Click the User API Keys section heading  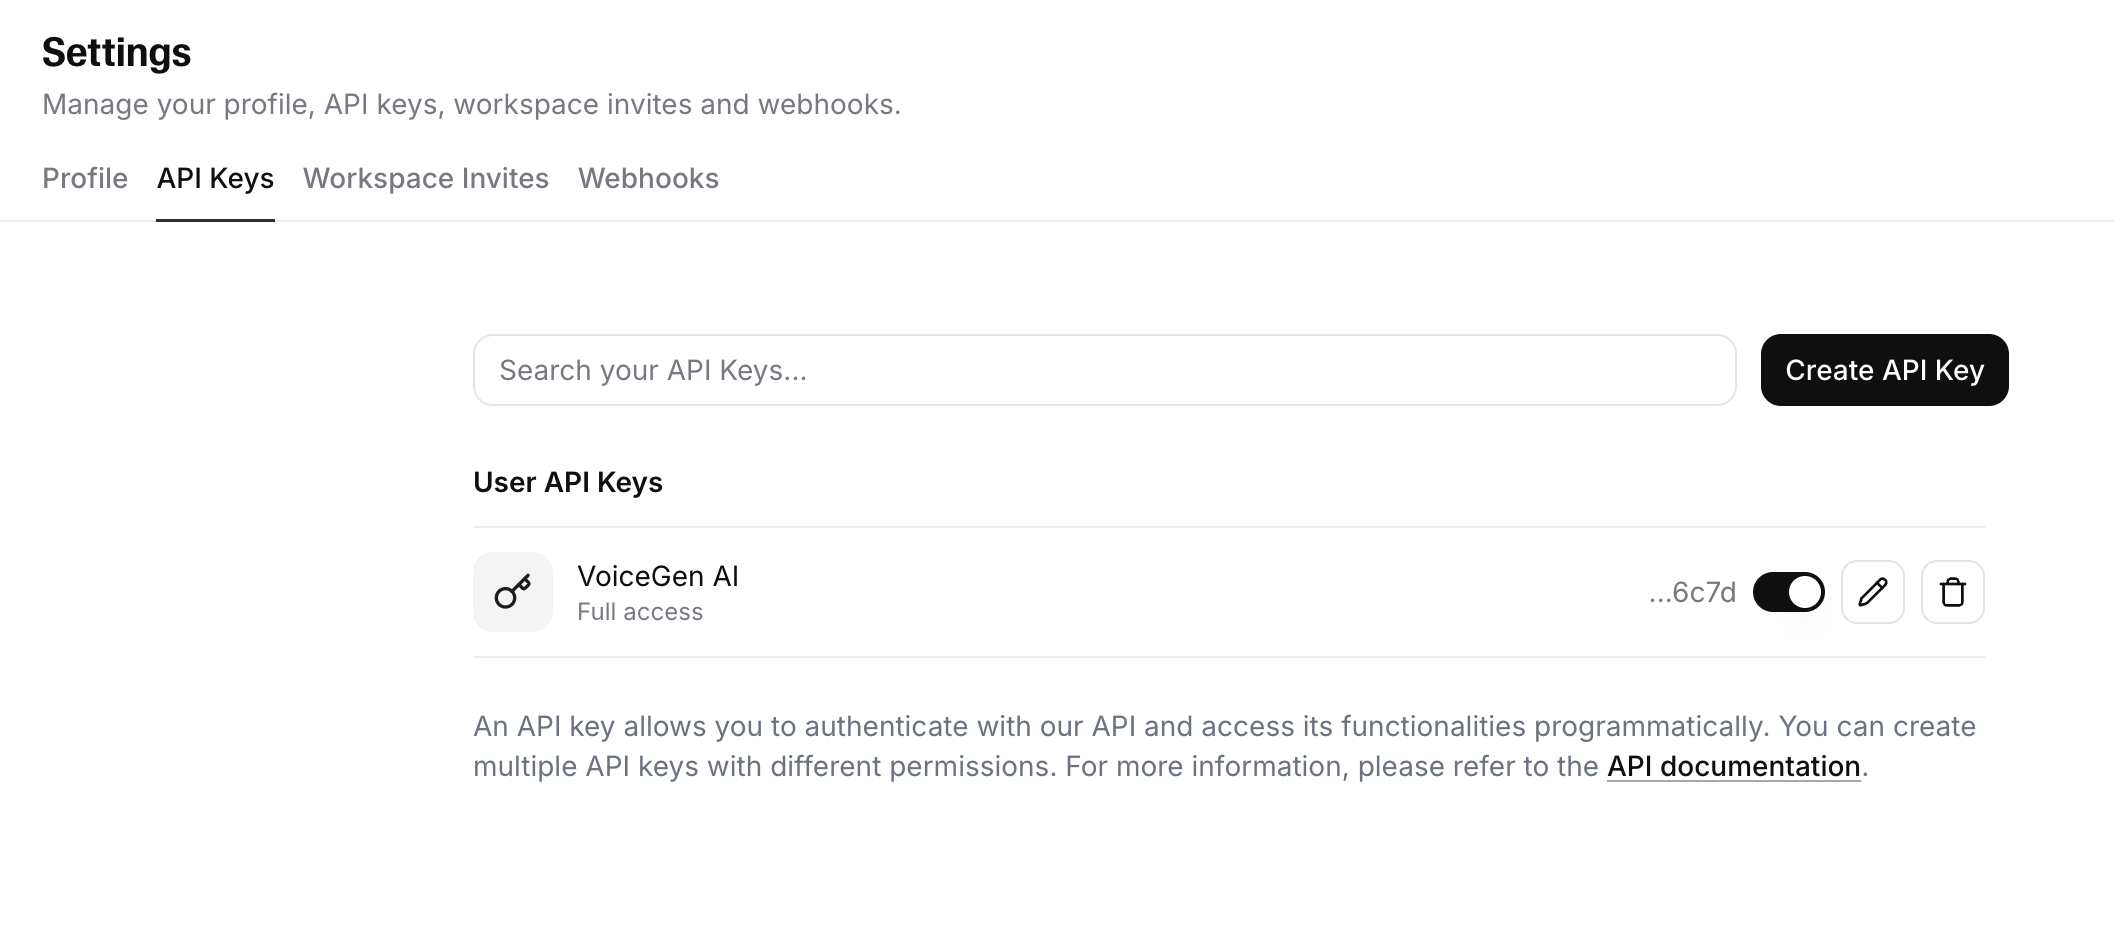(568, 482)
